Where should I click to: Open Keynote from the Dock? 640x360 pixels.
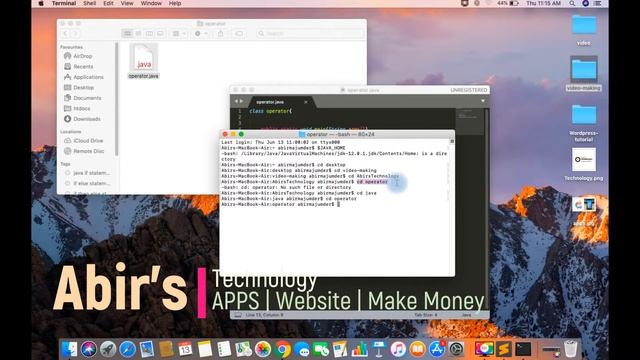click(x=379, y=349)
